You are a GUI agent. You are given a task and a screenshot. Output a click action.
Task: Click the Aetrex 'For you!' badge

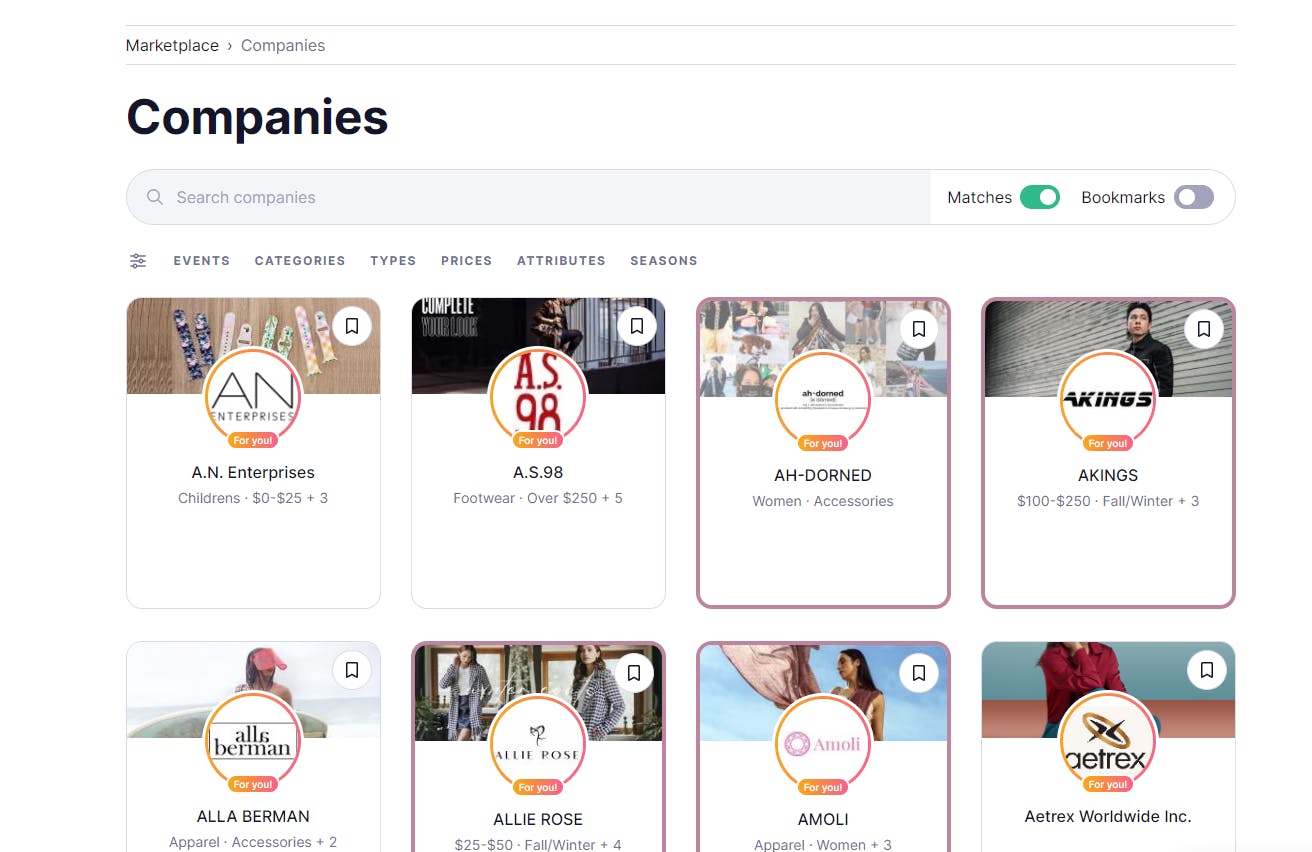point(1108,784)
